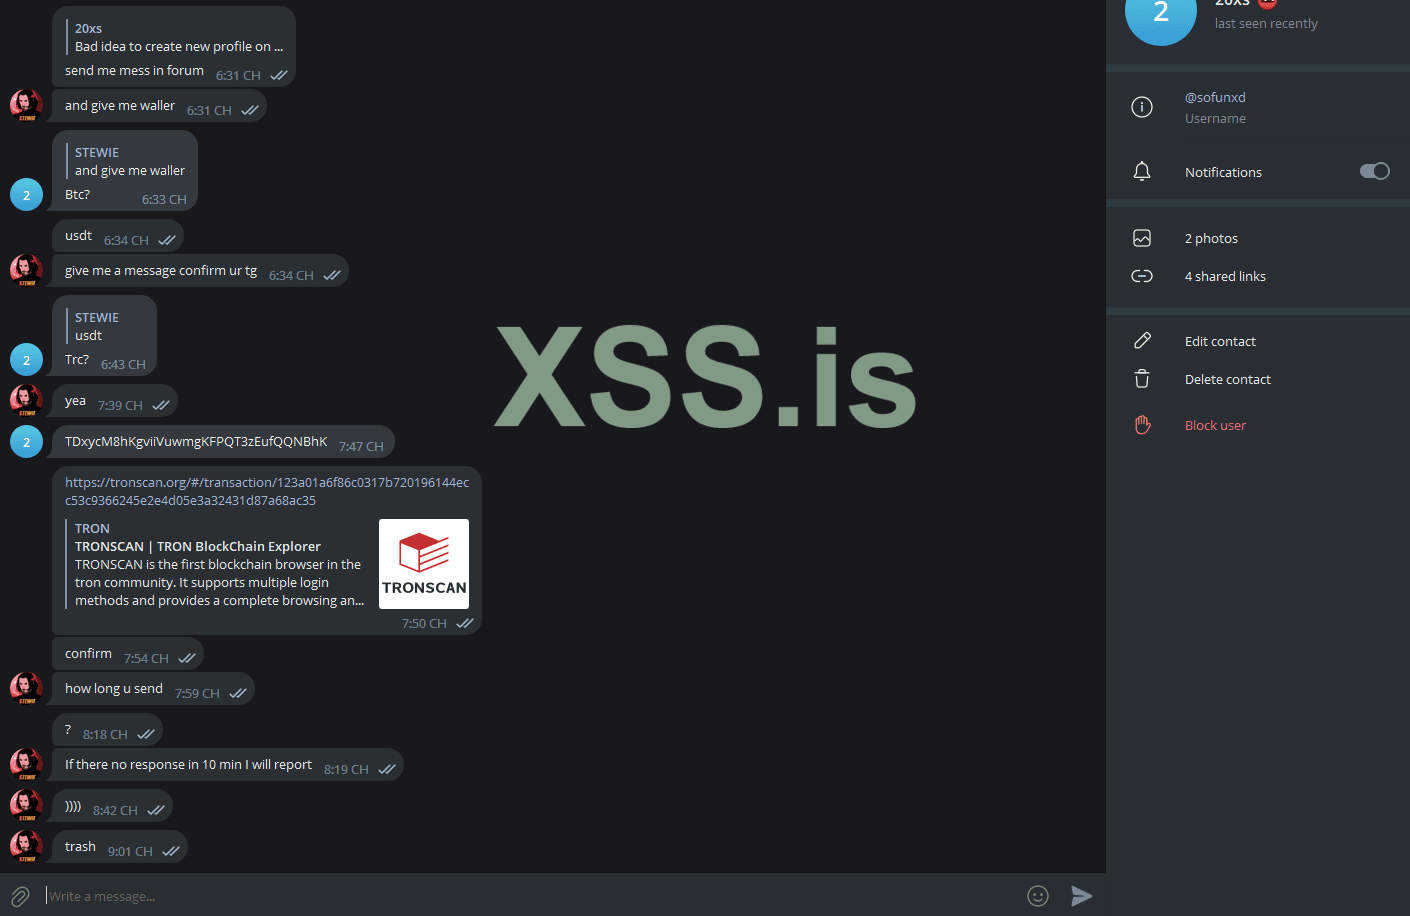This screenshot has width=1410, height=916.
Task: Open the TRONSCAN logo preview thumbnail
Action: point(424,564)
